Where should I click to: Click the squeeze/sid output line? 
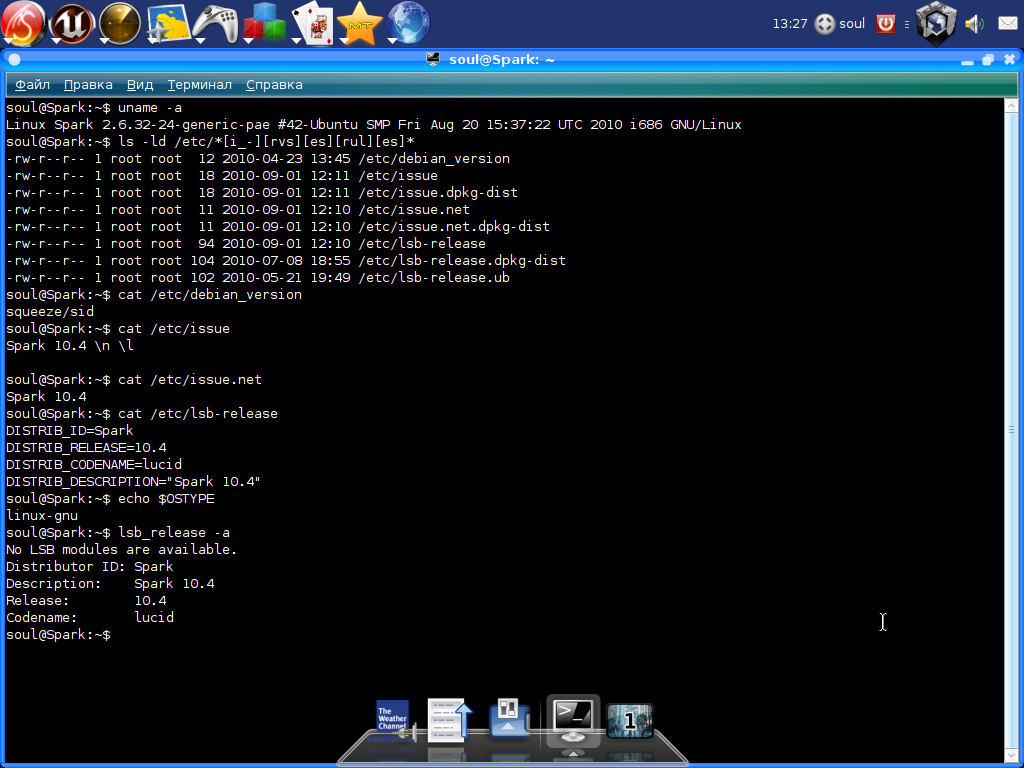point(50,312)
